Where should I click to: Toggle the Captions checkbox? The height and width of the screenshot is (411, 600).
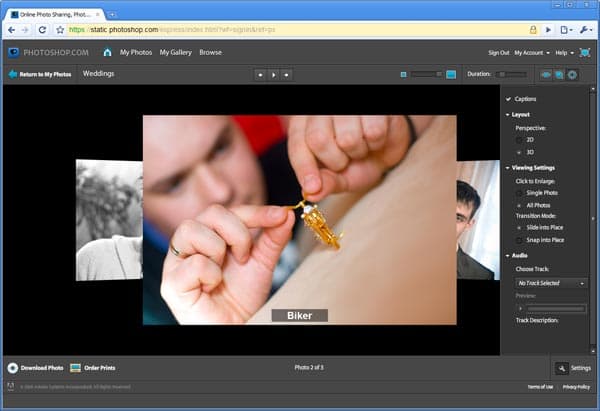click(508, 99)
